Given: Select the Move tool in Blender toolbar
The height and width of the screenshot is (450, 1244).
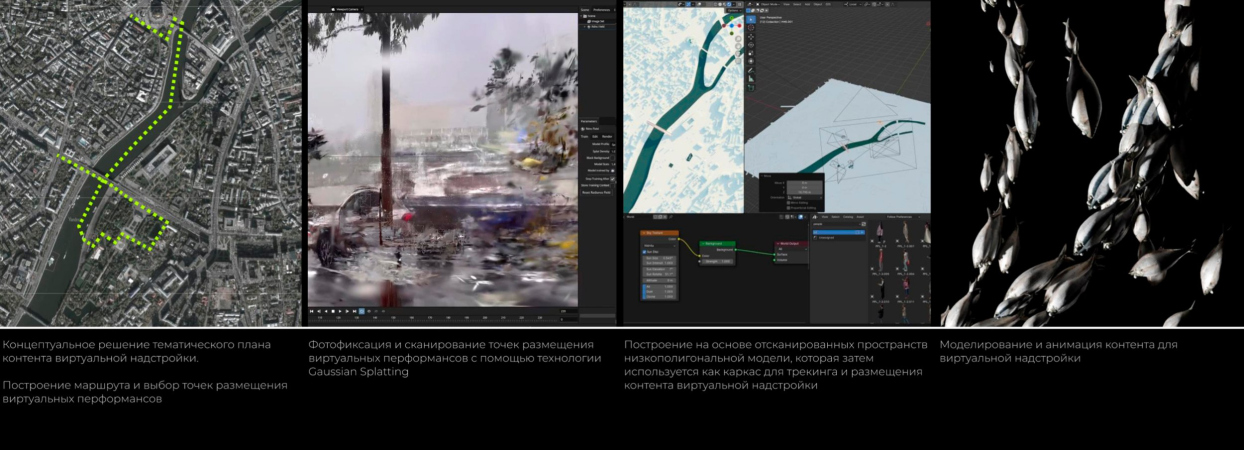Looking at the screenshot, I should coord(751,39).
